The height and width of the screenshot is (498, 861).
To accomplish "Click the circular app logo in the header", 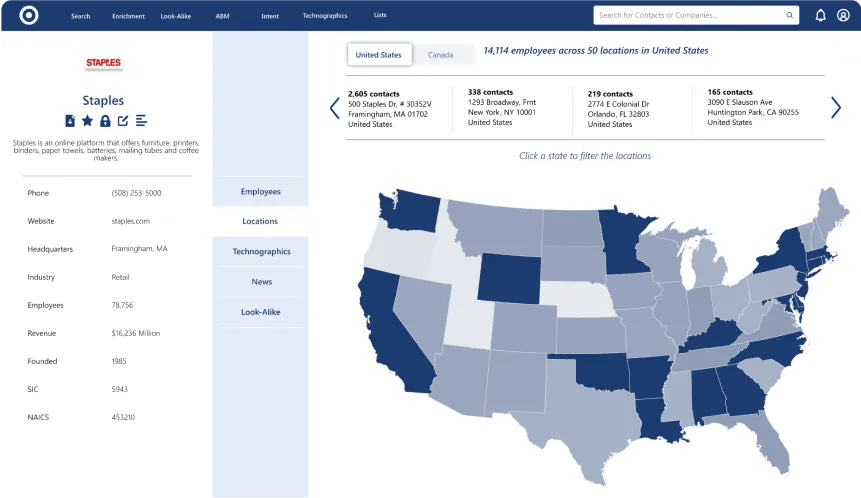I will (29, 15).
